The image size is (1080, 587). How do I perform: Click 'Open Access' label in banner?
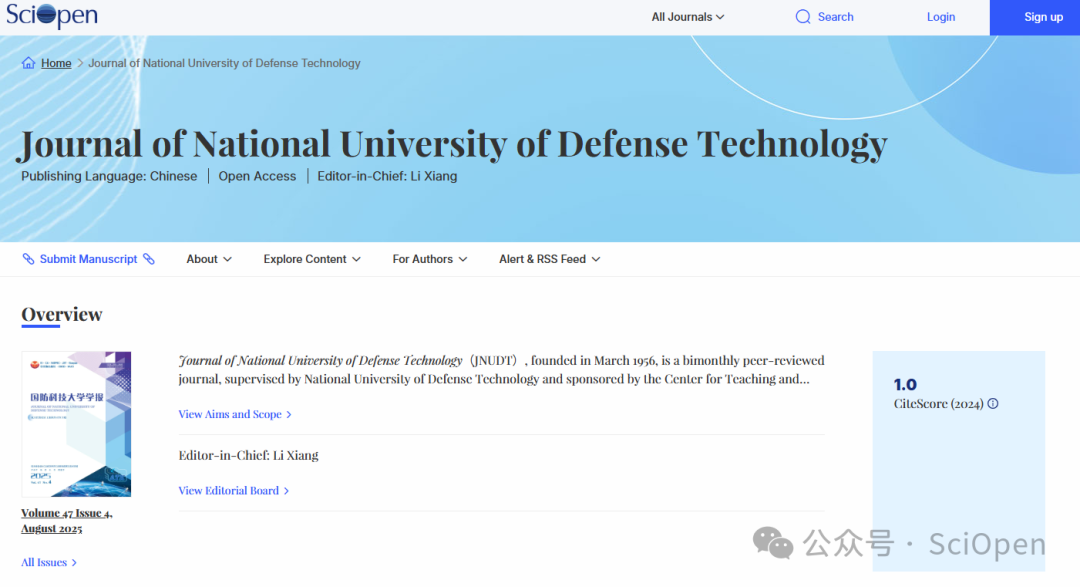tap(257, 176)
